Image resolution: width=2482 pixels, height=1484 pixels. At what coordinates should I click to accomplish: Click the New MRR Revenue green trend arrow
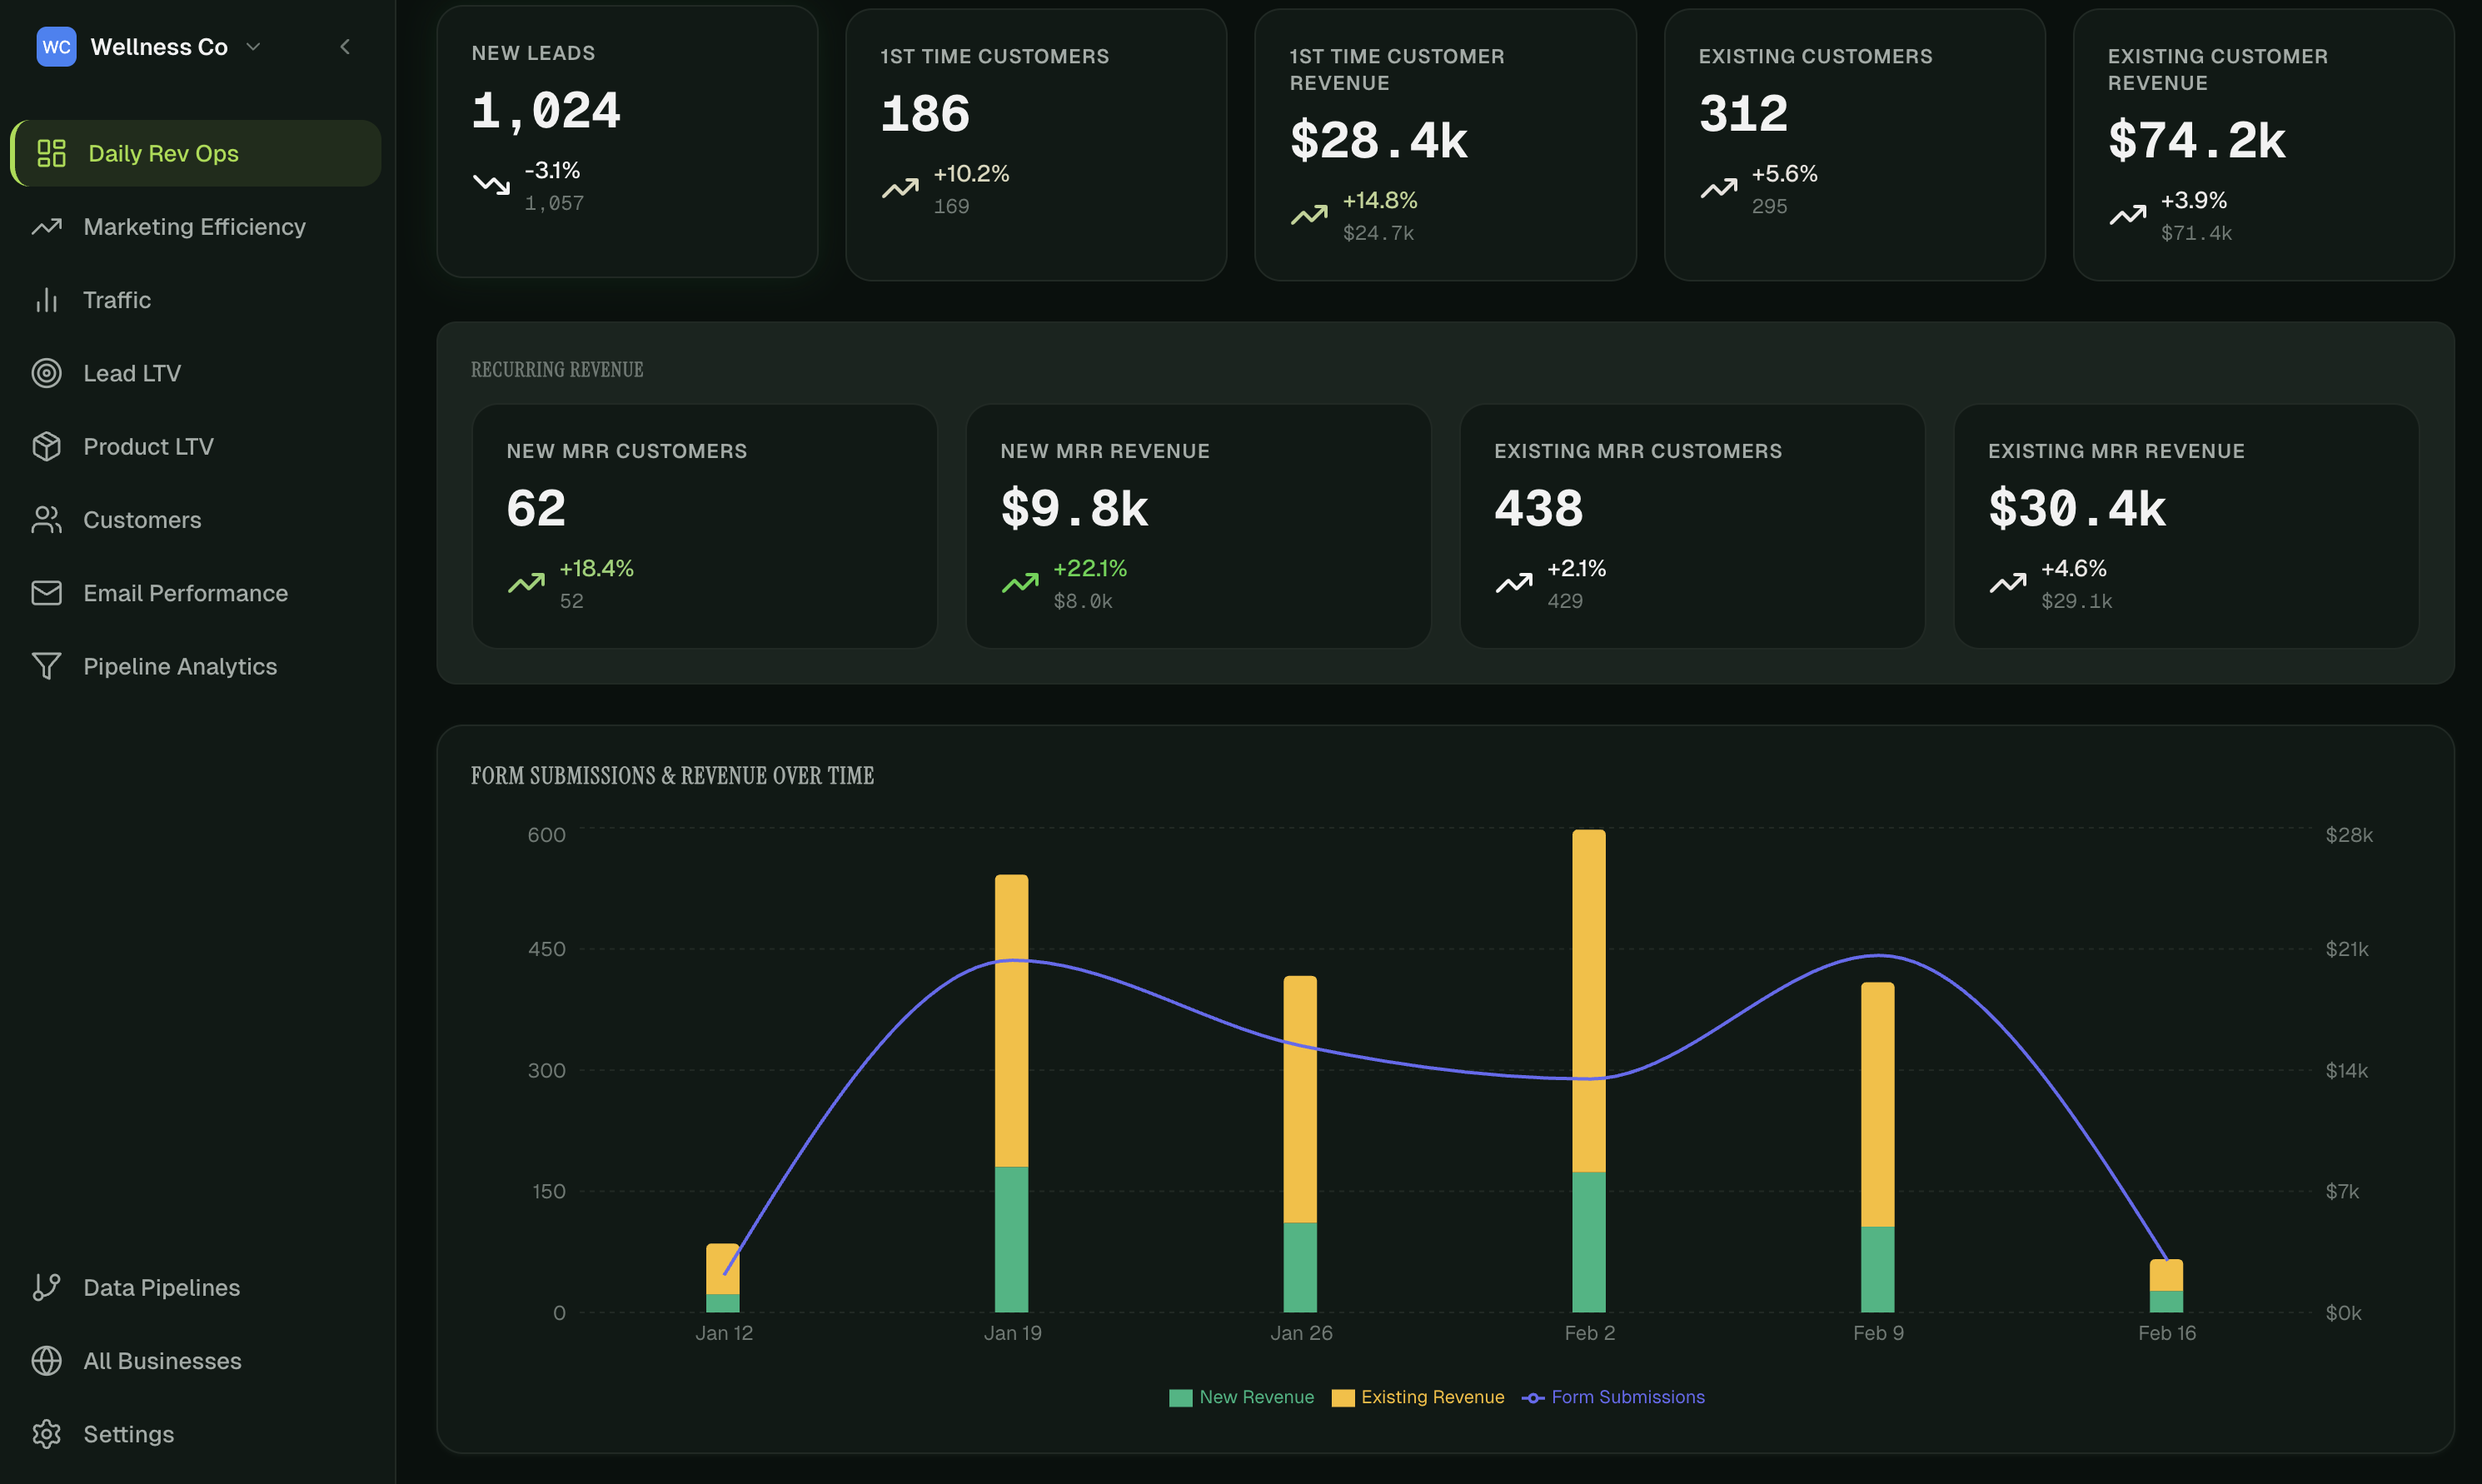pyautogui.click(x=1020, y=583)
